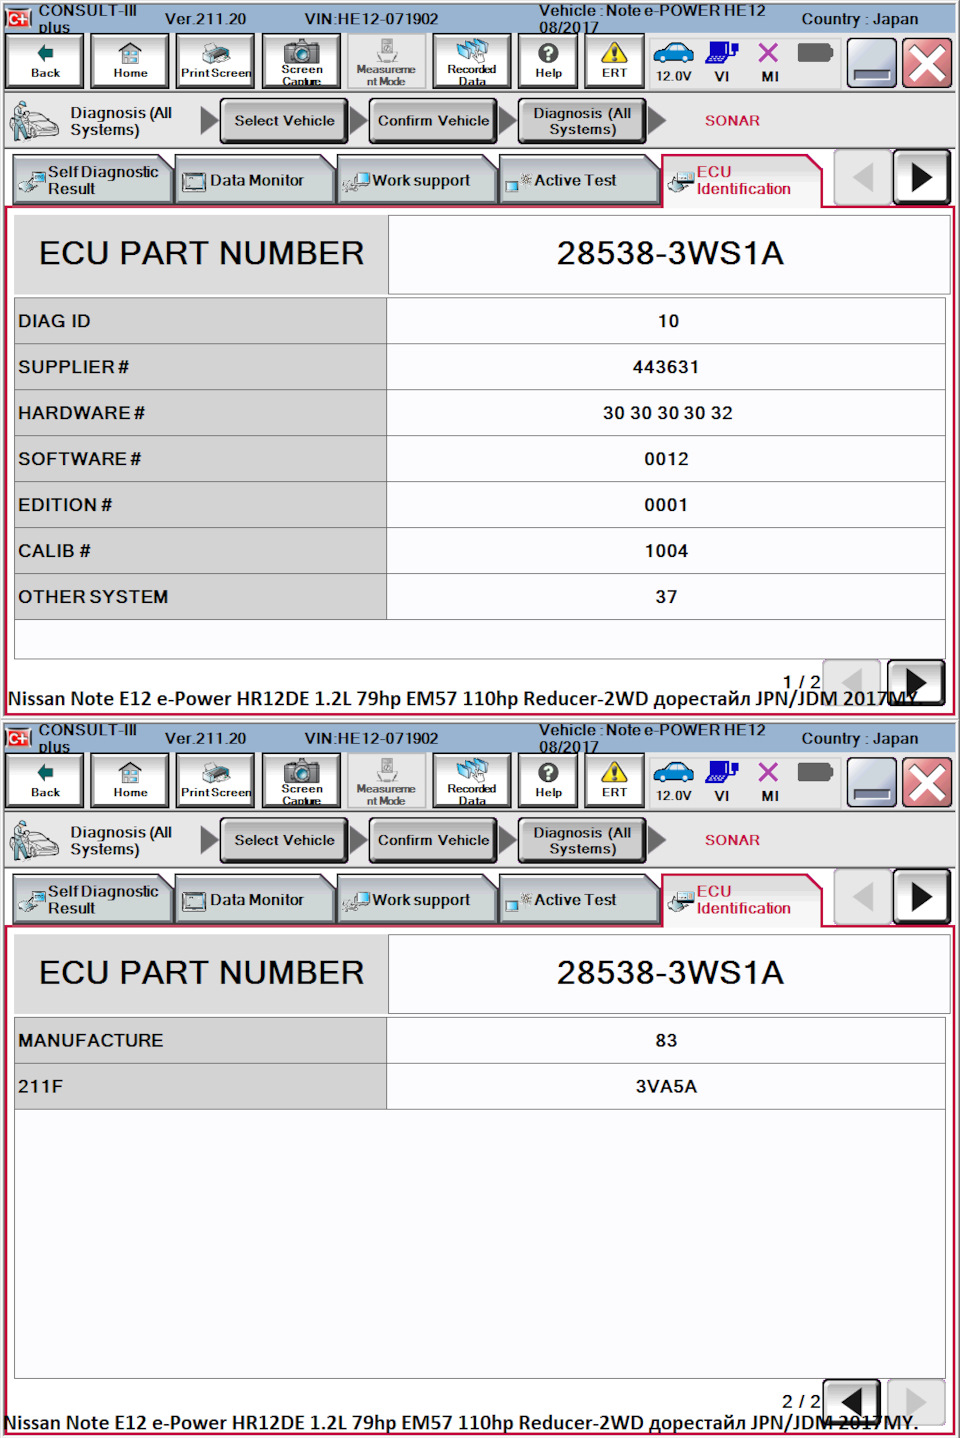Select ECU Identification tab in lower window

741,900
